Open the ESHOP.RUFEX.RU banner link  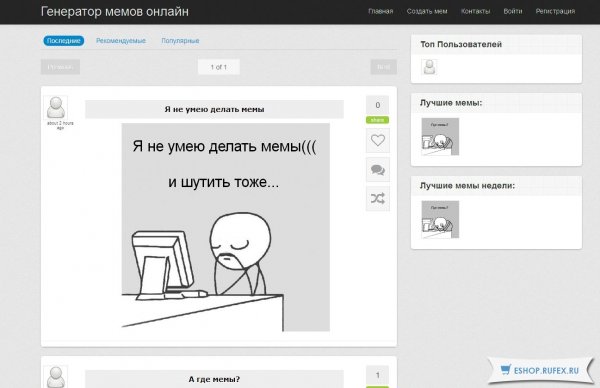point(541,370)
